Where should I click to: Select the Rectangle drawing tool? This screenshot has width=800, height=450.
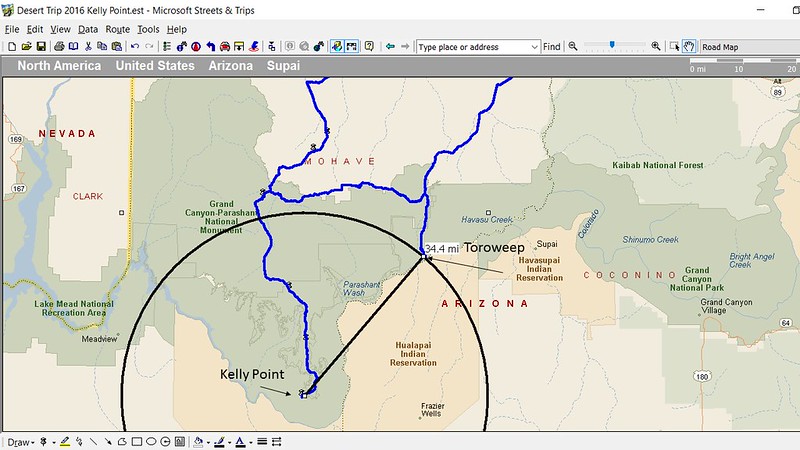pyautogui.click(x=137, y=442)
